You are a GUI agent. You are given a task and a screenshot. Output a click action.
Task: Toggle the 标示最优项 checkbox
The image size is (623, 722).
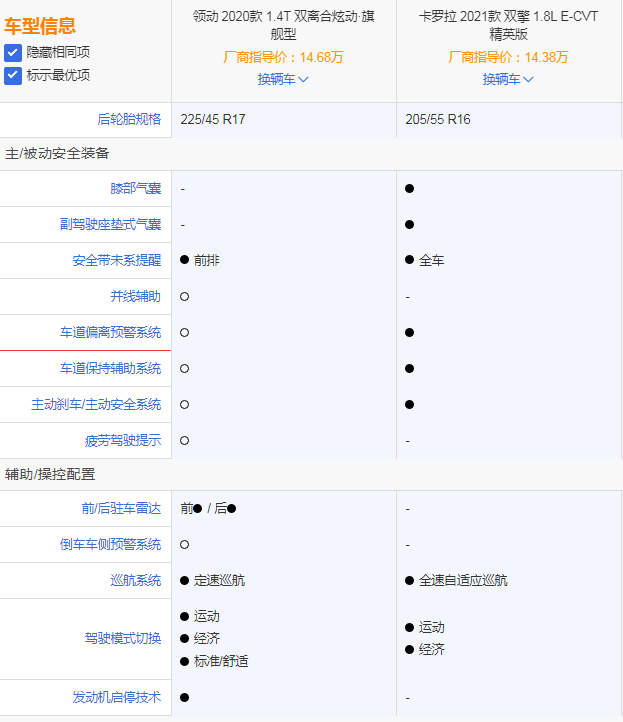click(13, 75)
